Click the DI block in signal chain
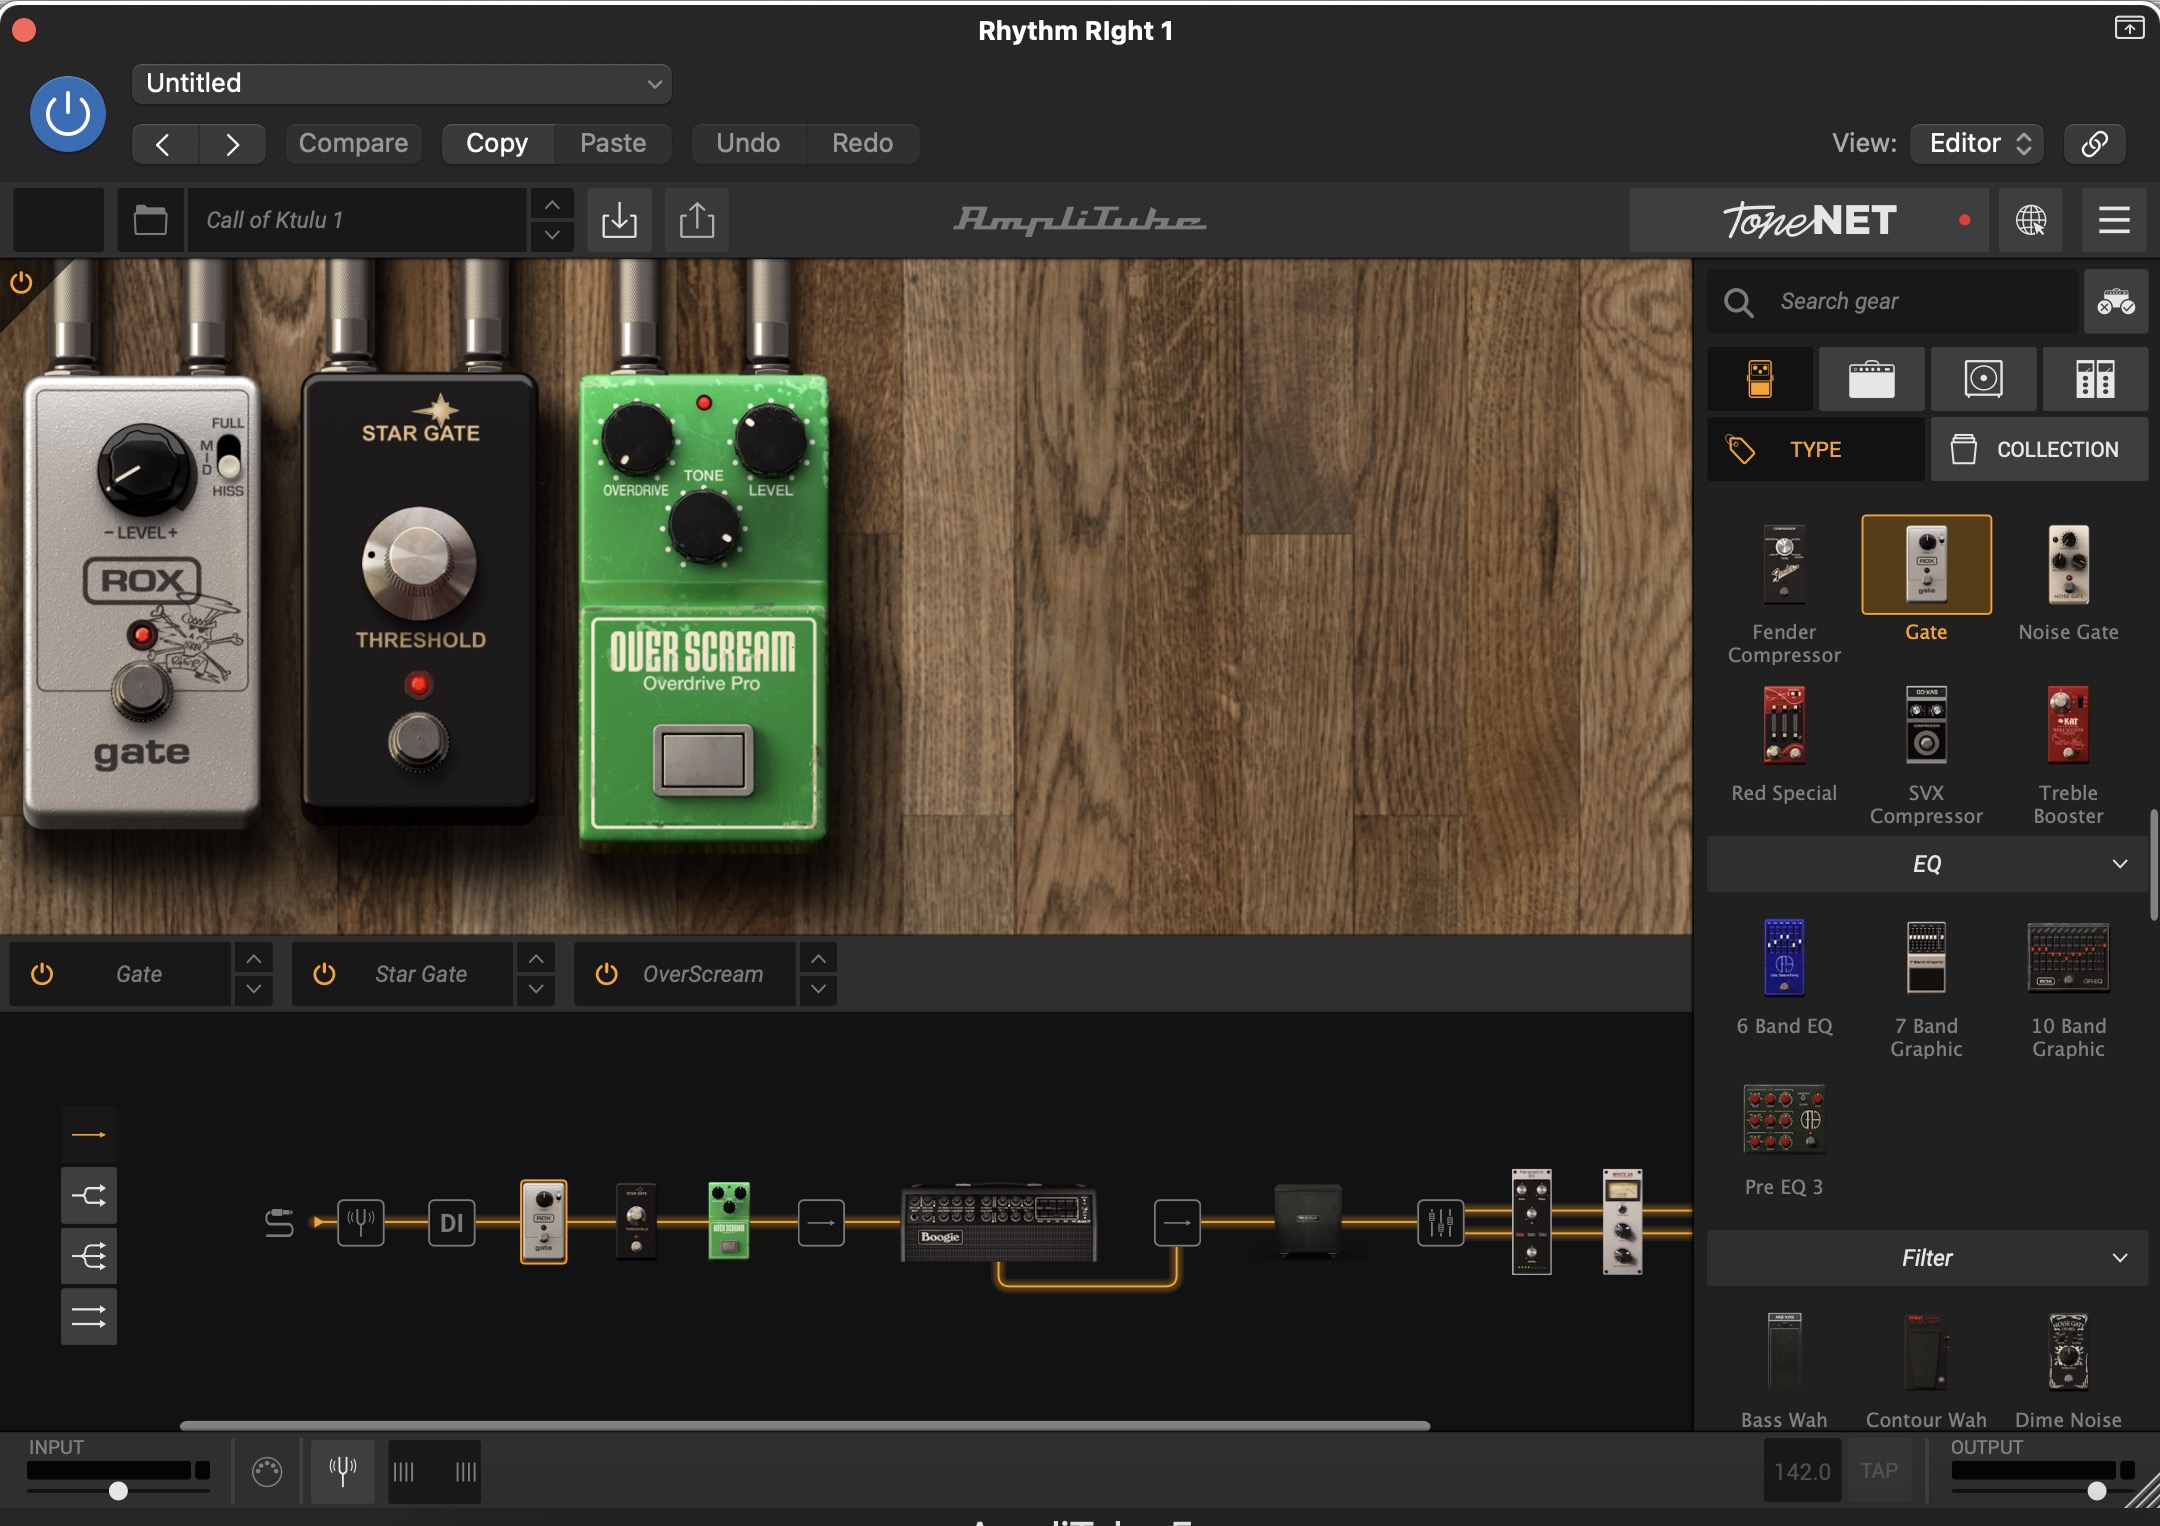Image resolution: width=2160 pixels, height=1526 pixels. pos(451,1222)
